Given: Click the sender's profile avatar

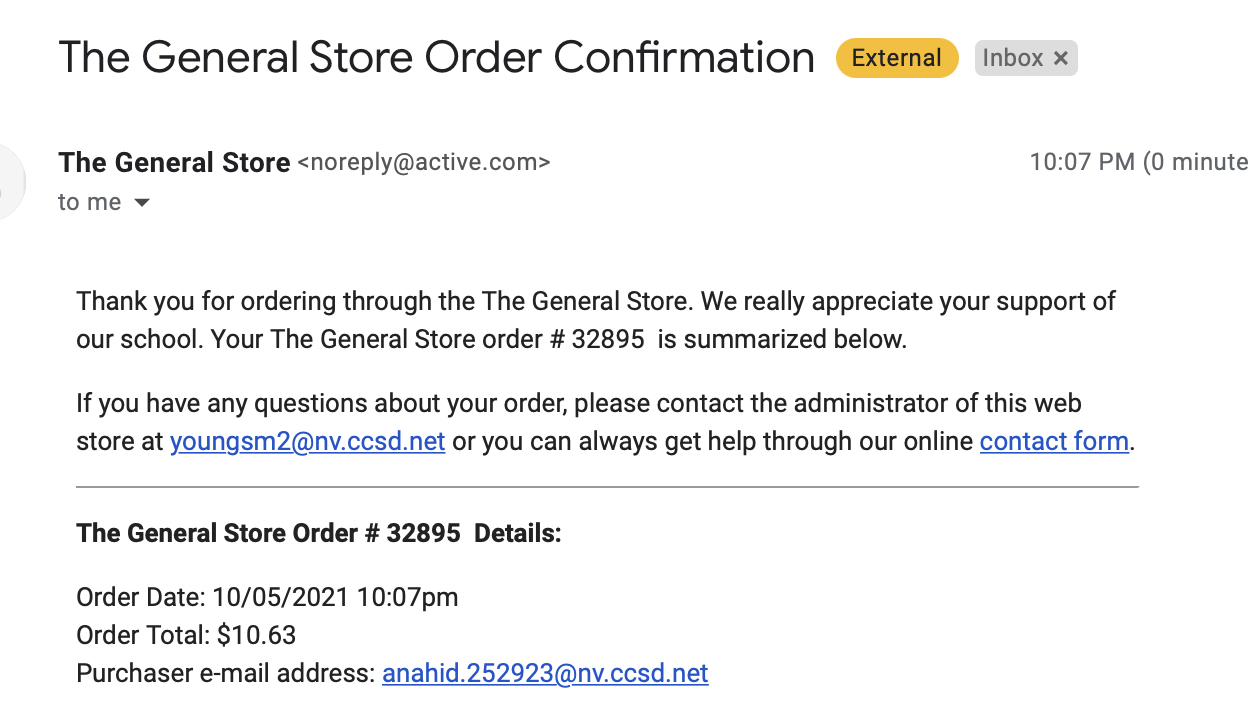Looking at the screenshot, I should click(10, 182).
